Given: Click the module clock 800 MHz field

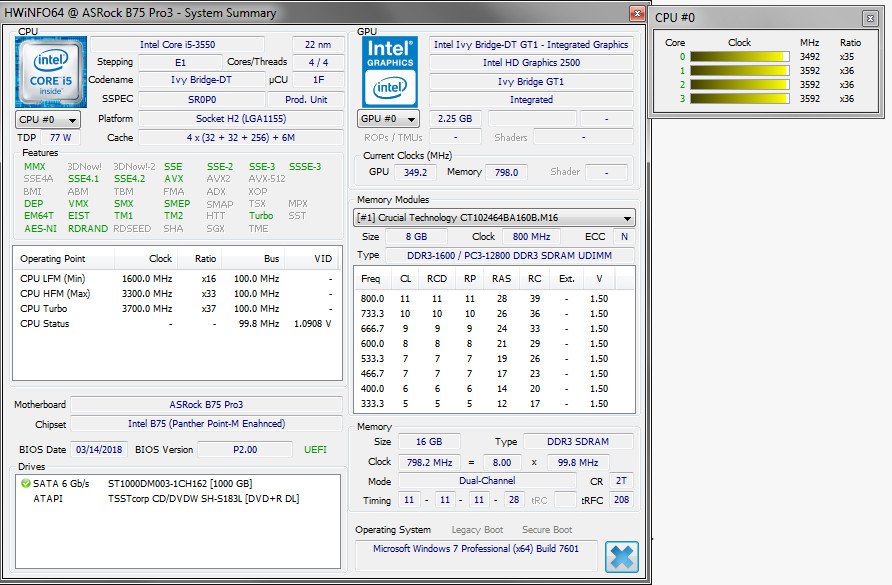Looking at the screenshot, I should [531, 237].
